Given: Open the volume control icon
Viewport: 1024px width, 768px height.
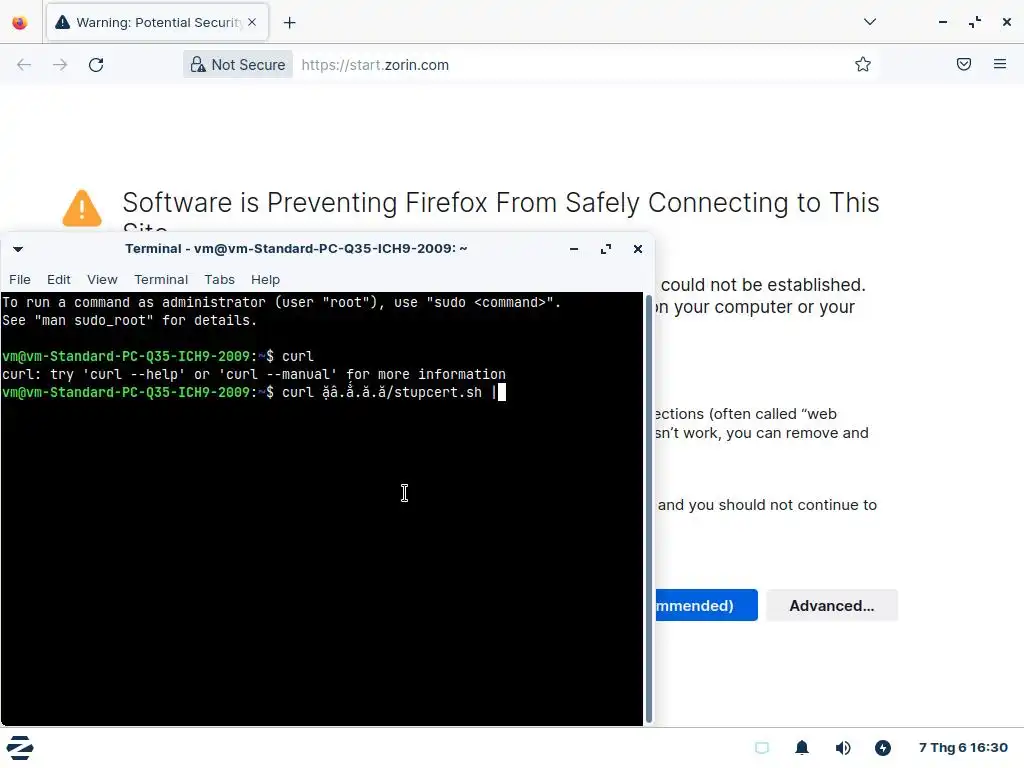Looking at the screenshot, I should (842, 748).
